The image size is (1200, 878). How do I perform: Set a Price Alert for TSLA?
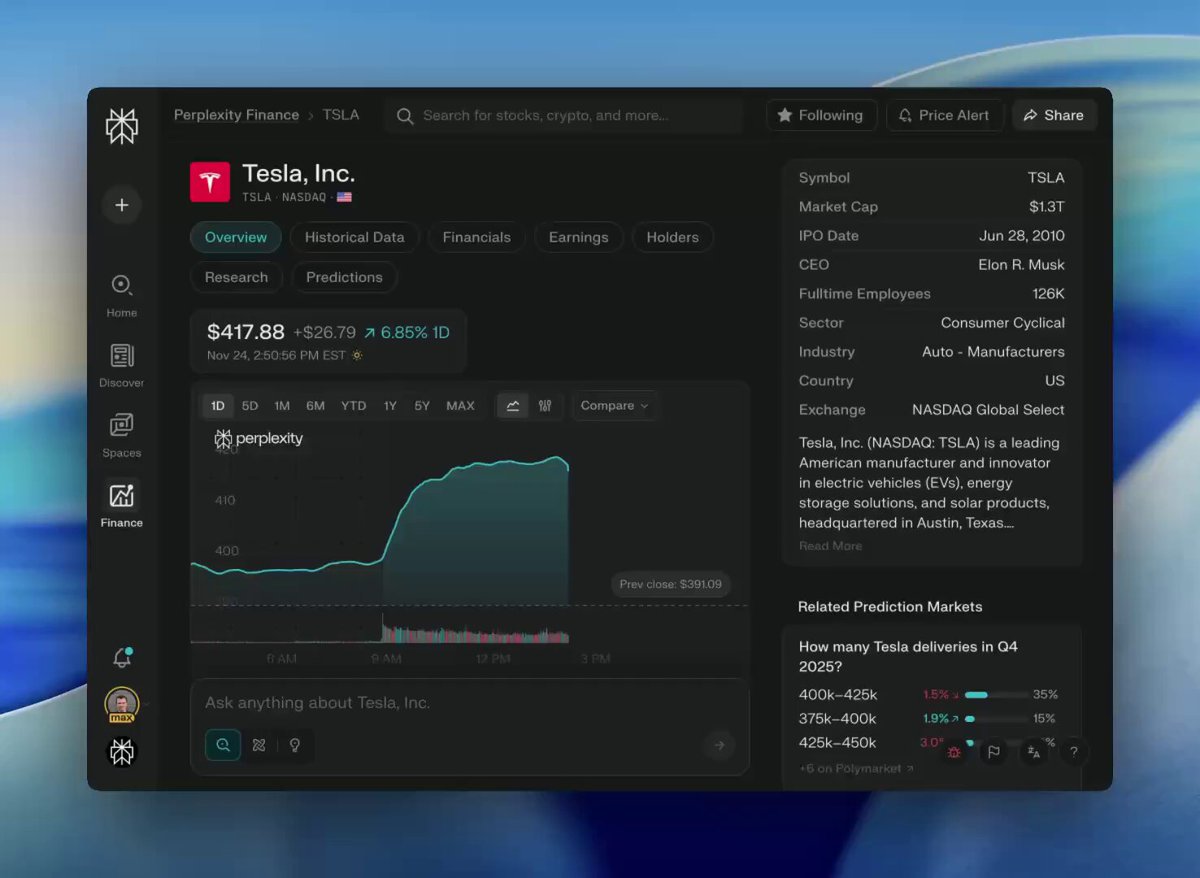pos(944,115)
